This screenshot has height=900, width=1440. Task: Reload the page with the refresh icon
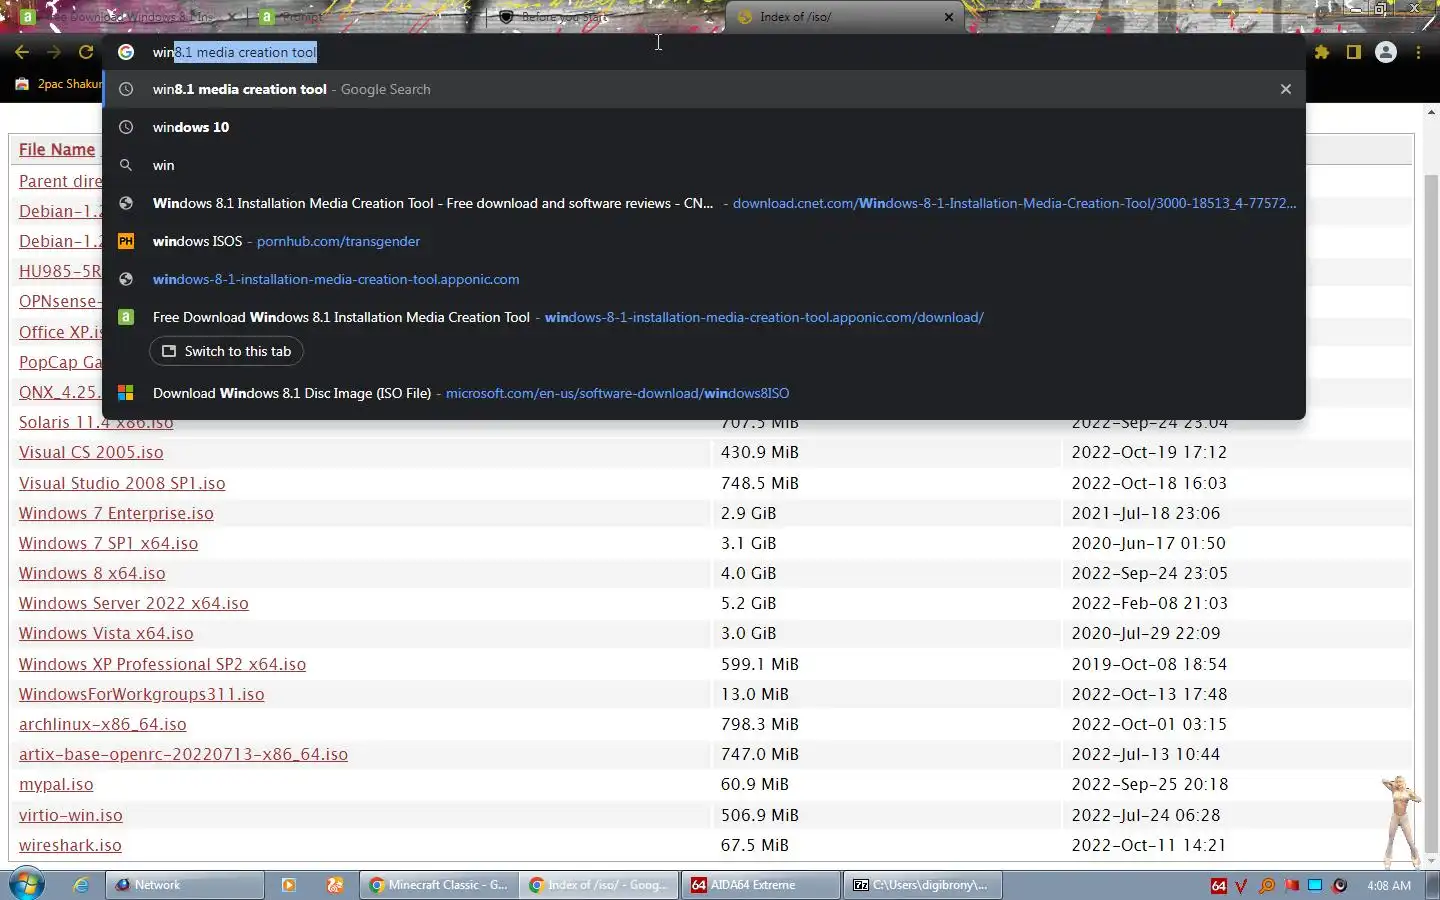(86, 52)
